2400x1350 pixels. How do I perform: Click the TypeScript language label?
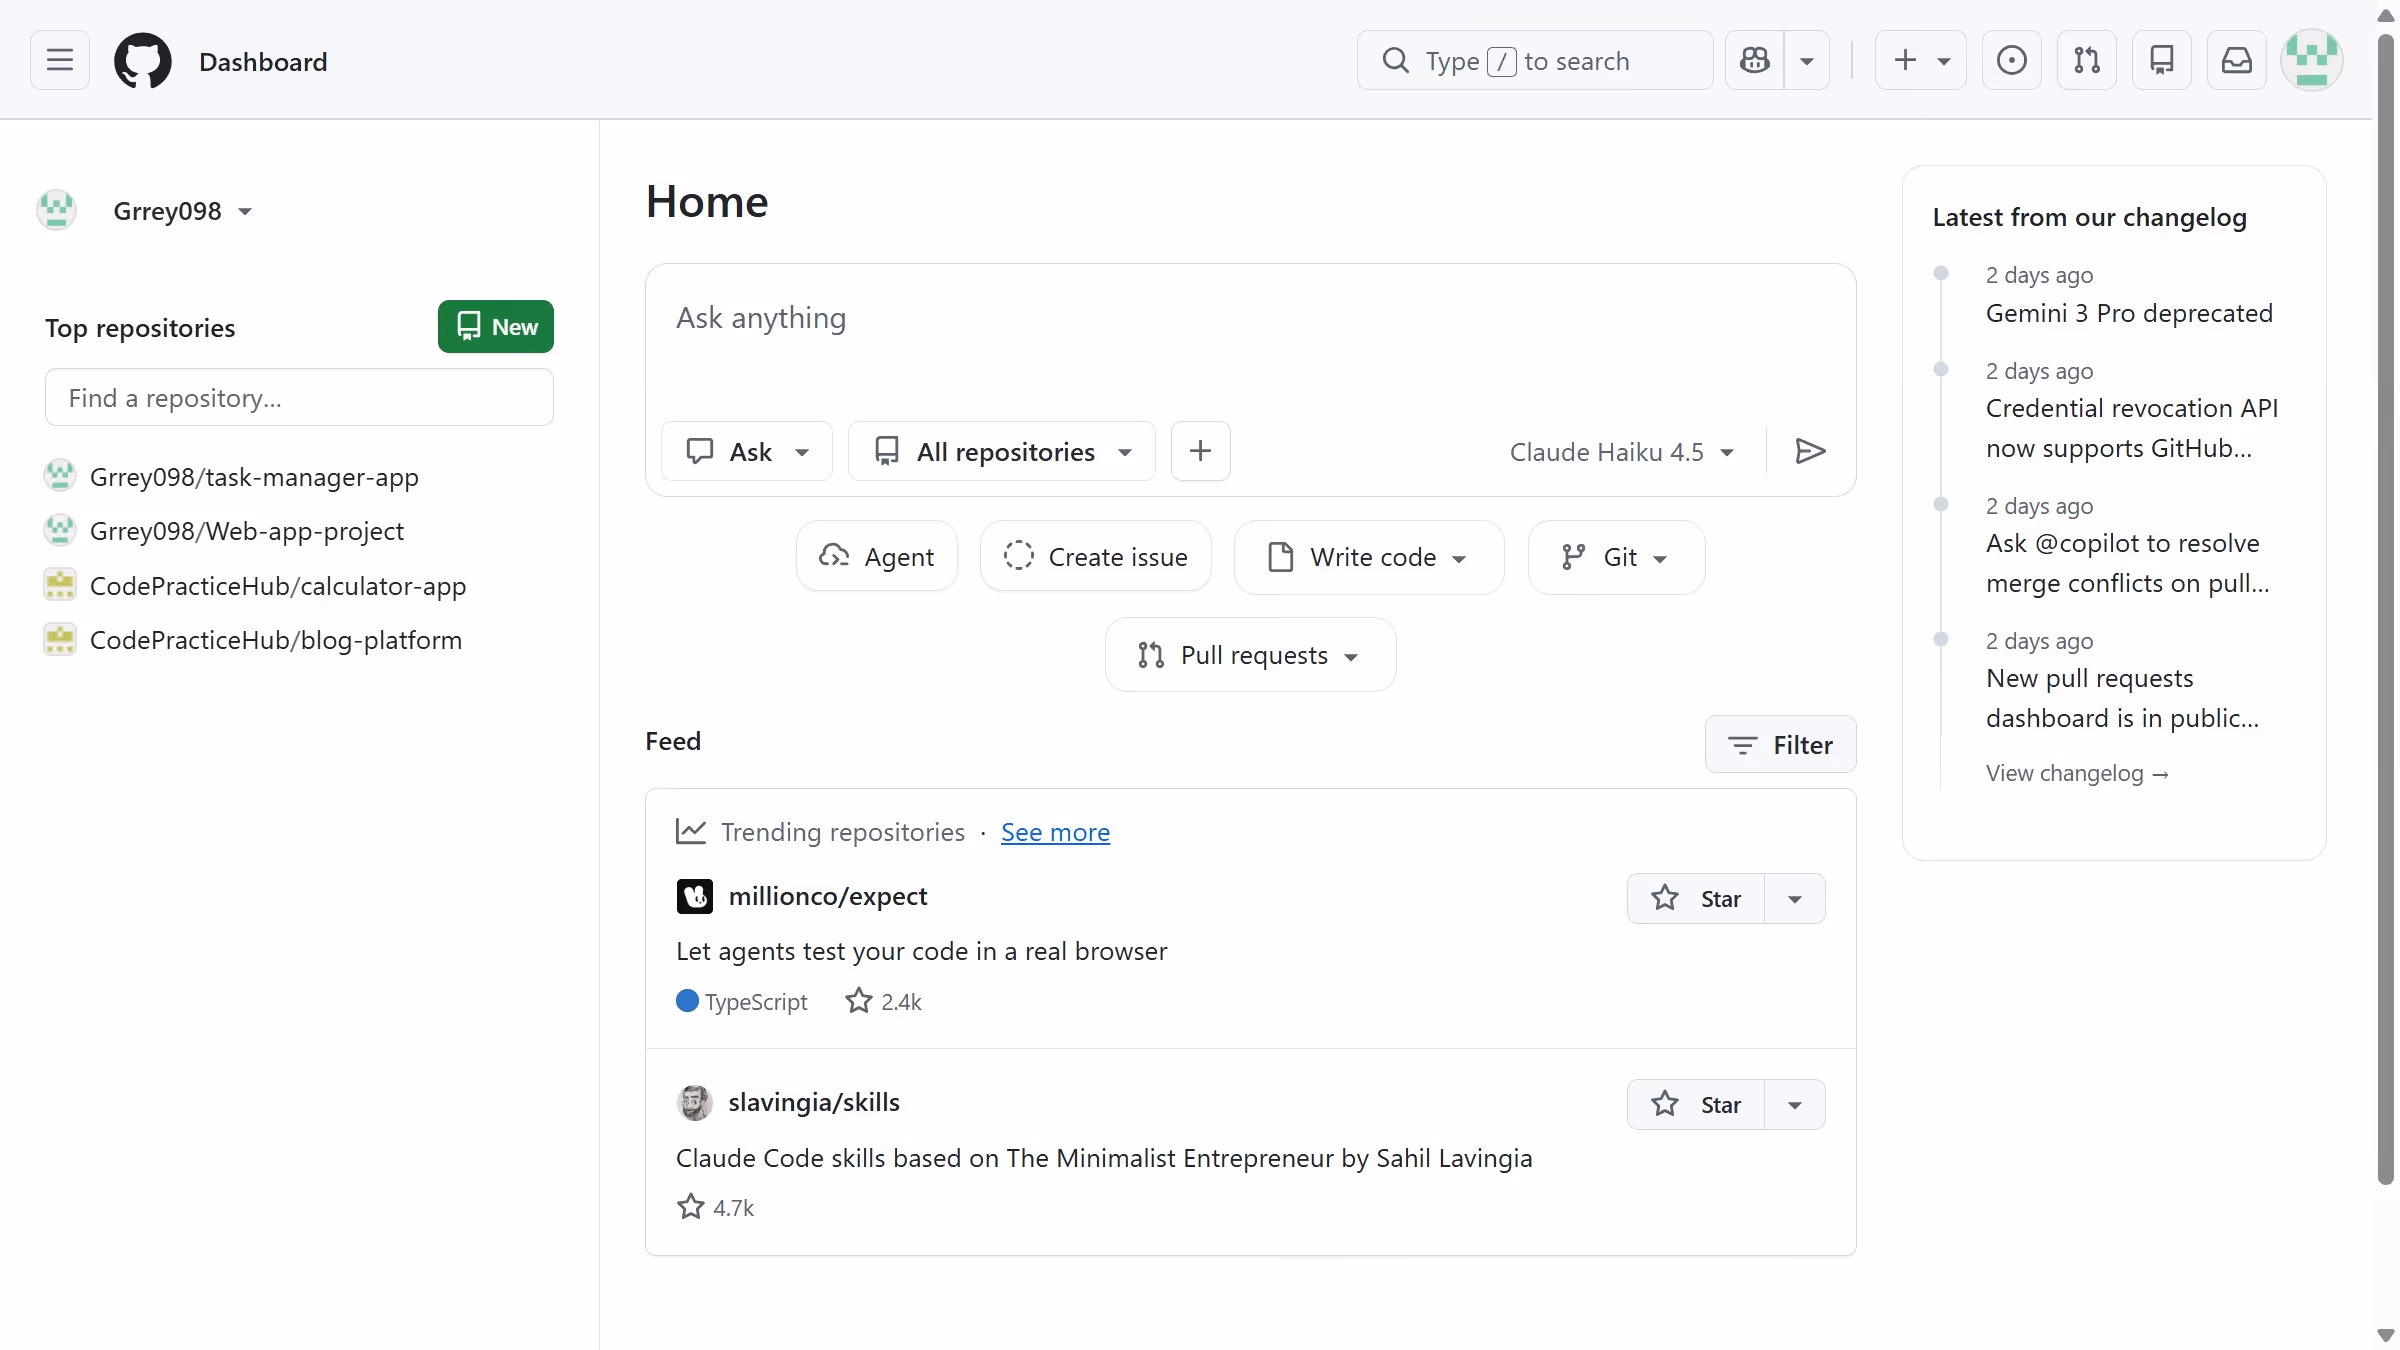point(755,1002)
